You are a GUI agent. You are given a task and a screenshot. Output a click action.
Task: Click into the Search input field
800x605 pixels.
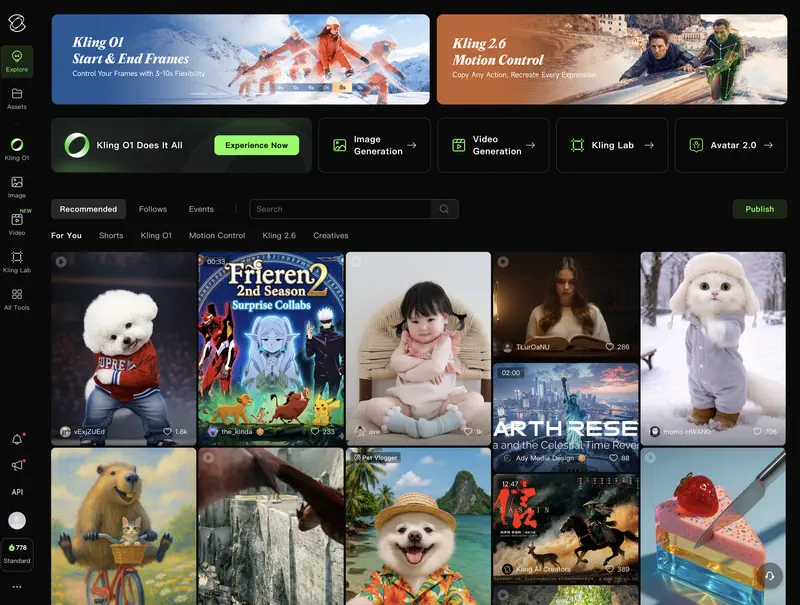(340, 209)
